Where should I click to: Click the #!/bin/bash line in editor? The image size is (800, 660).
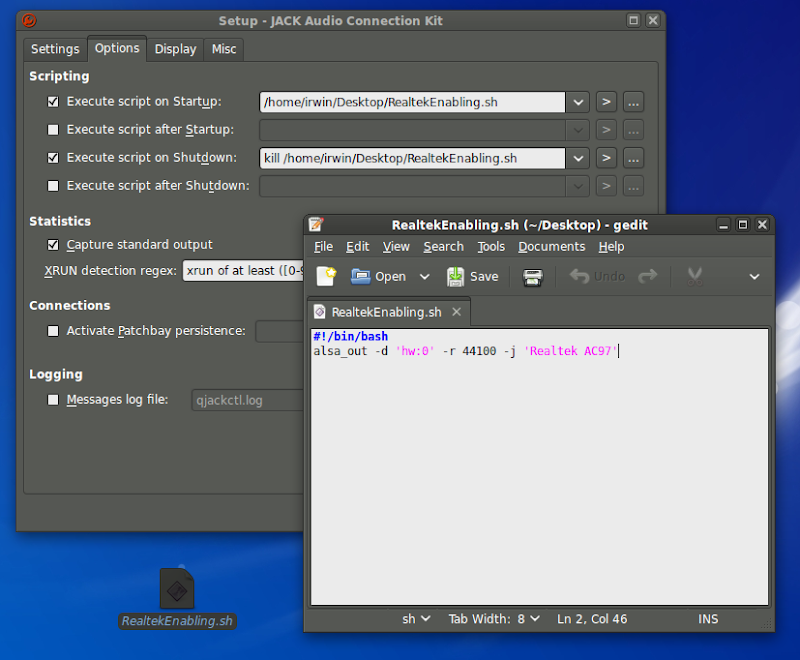tap(351, 337)
